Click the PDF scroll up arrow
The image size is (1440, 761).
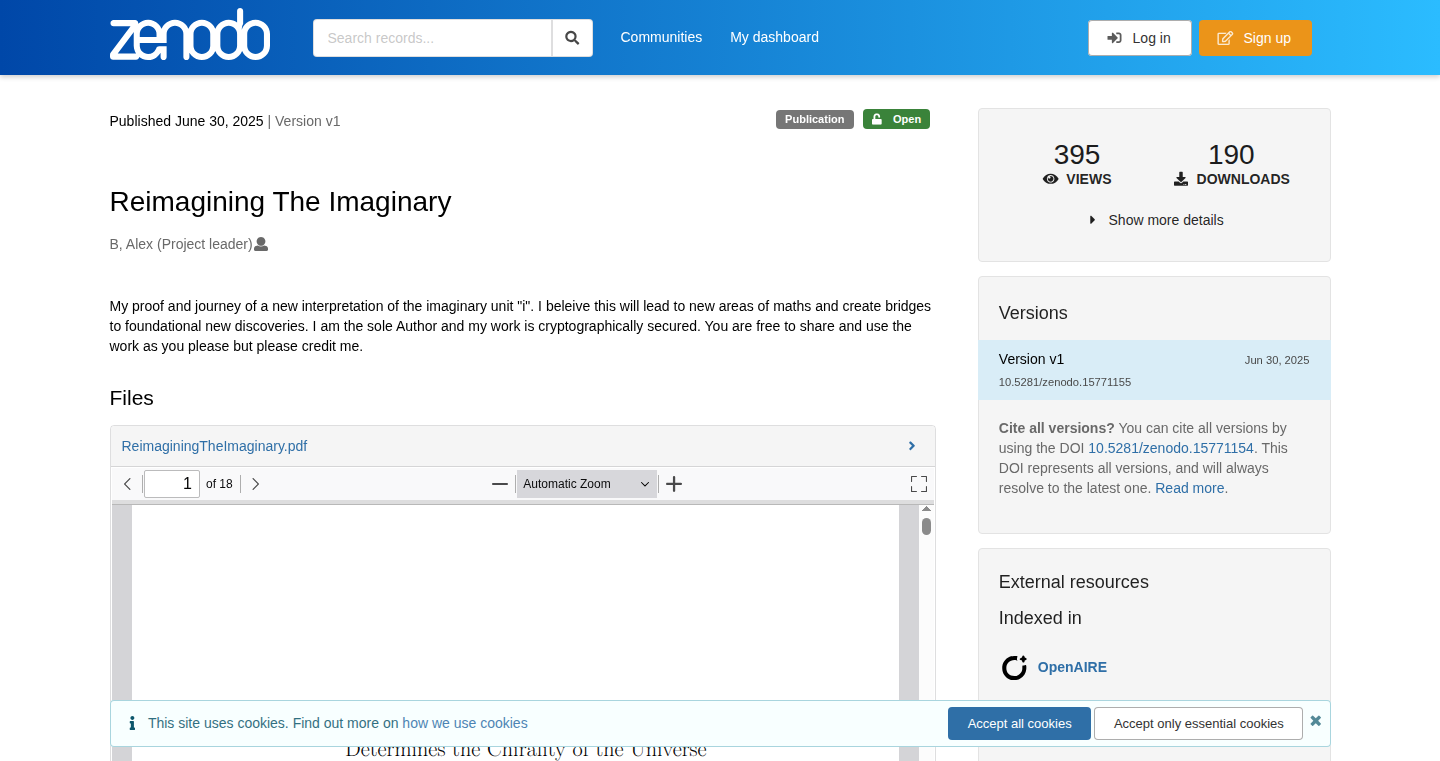tap(926, 509)
